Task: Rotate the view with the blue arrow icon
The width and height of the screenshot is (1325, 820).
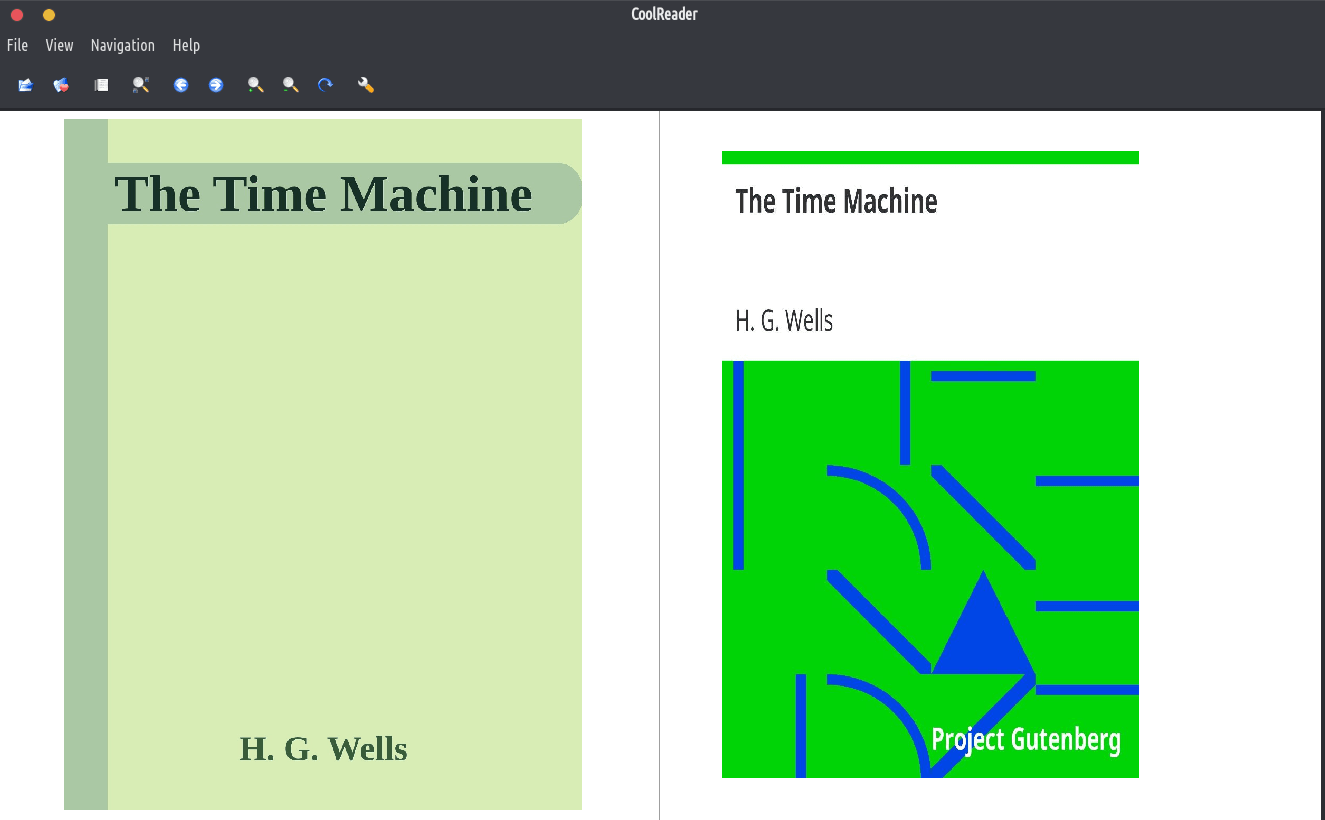Action: coord(325,85)
